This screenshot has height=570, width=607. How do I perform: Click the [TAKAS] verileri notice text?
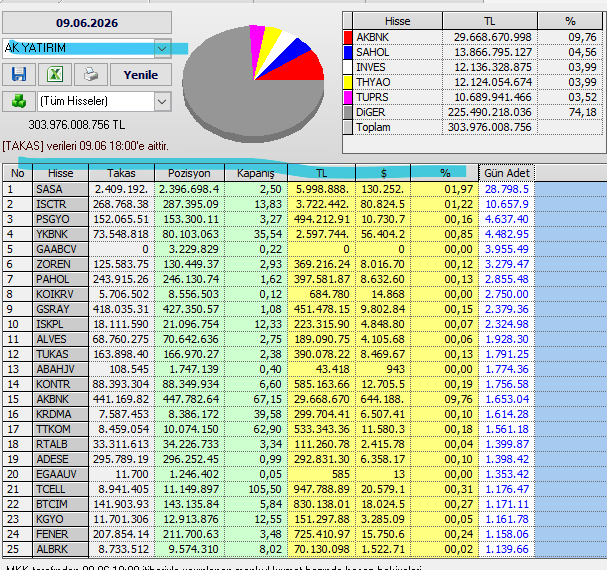point(86,146)
